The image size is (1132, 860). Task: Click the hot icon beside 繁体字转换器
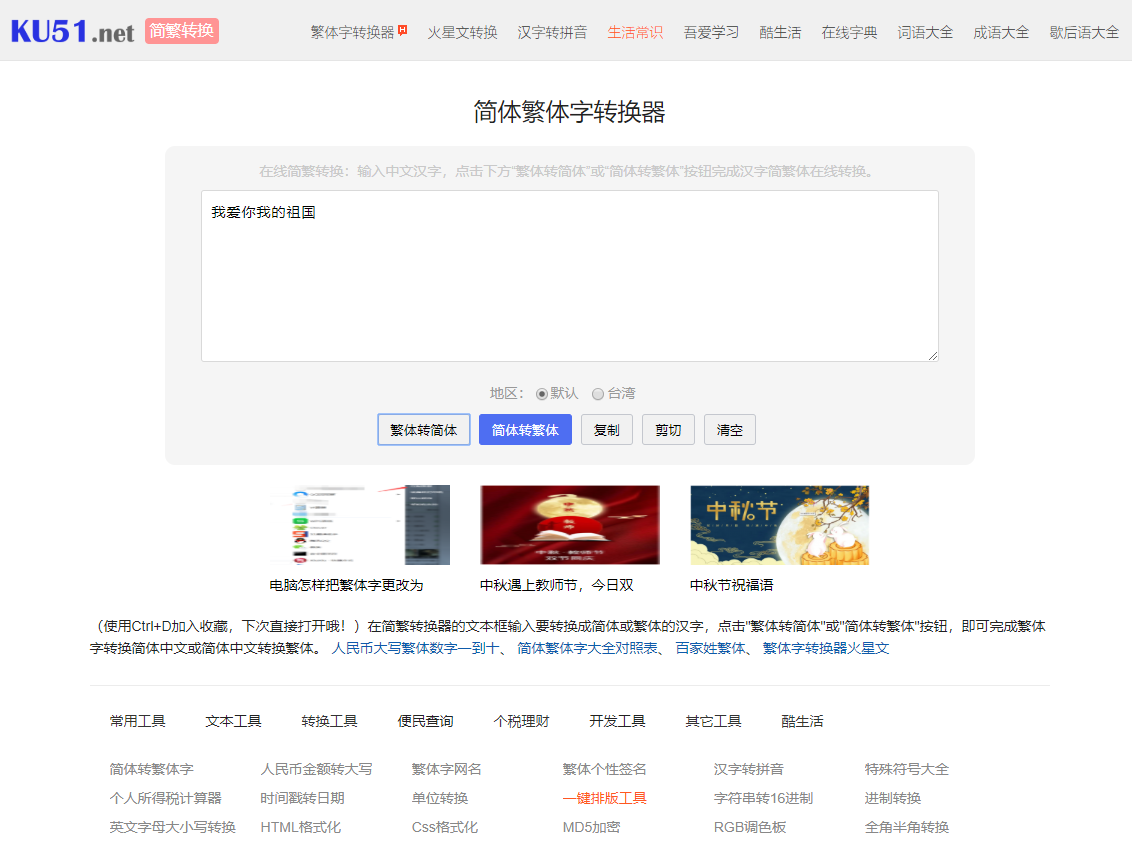point(403,30)
